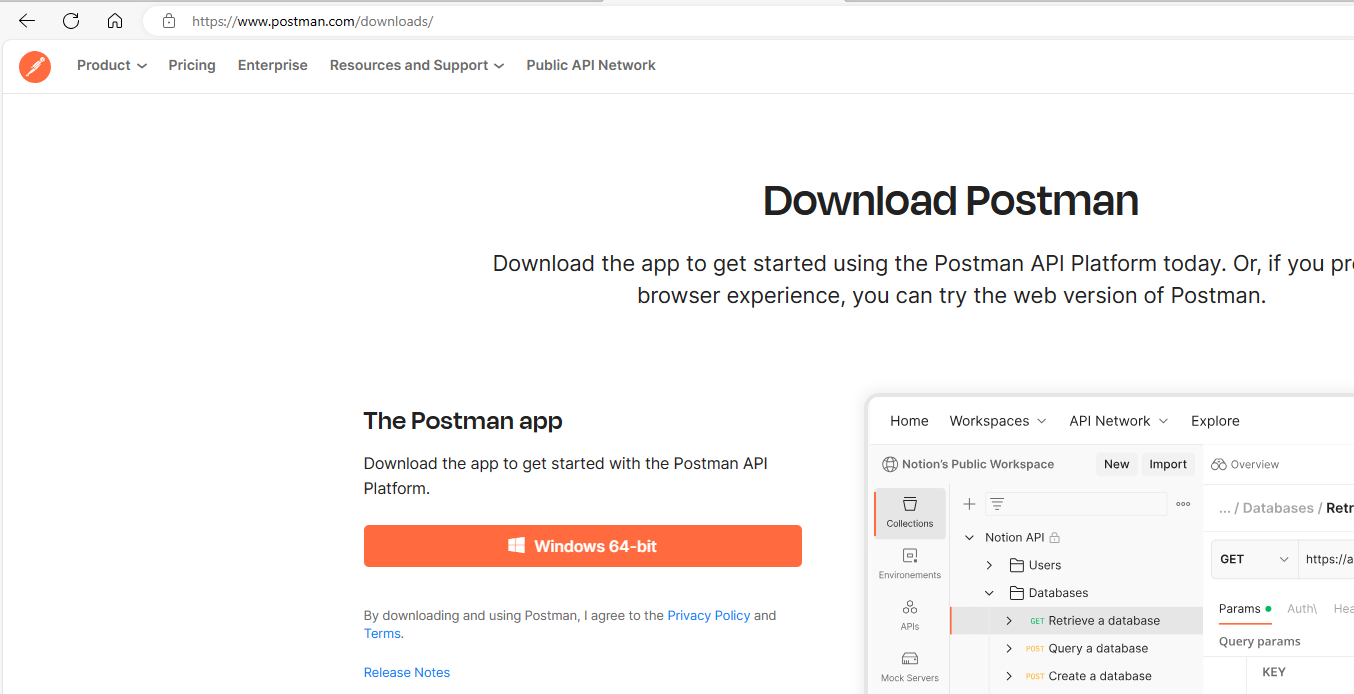Expand the Create a database chevron
Viewport: 1354px width, 694px height.
click(1009, 676)
